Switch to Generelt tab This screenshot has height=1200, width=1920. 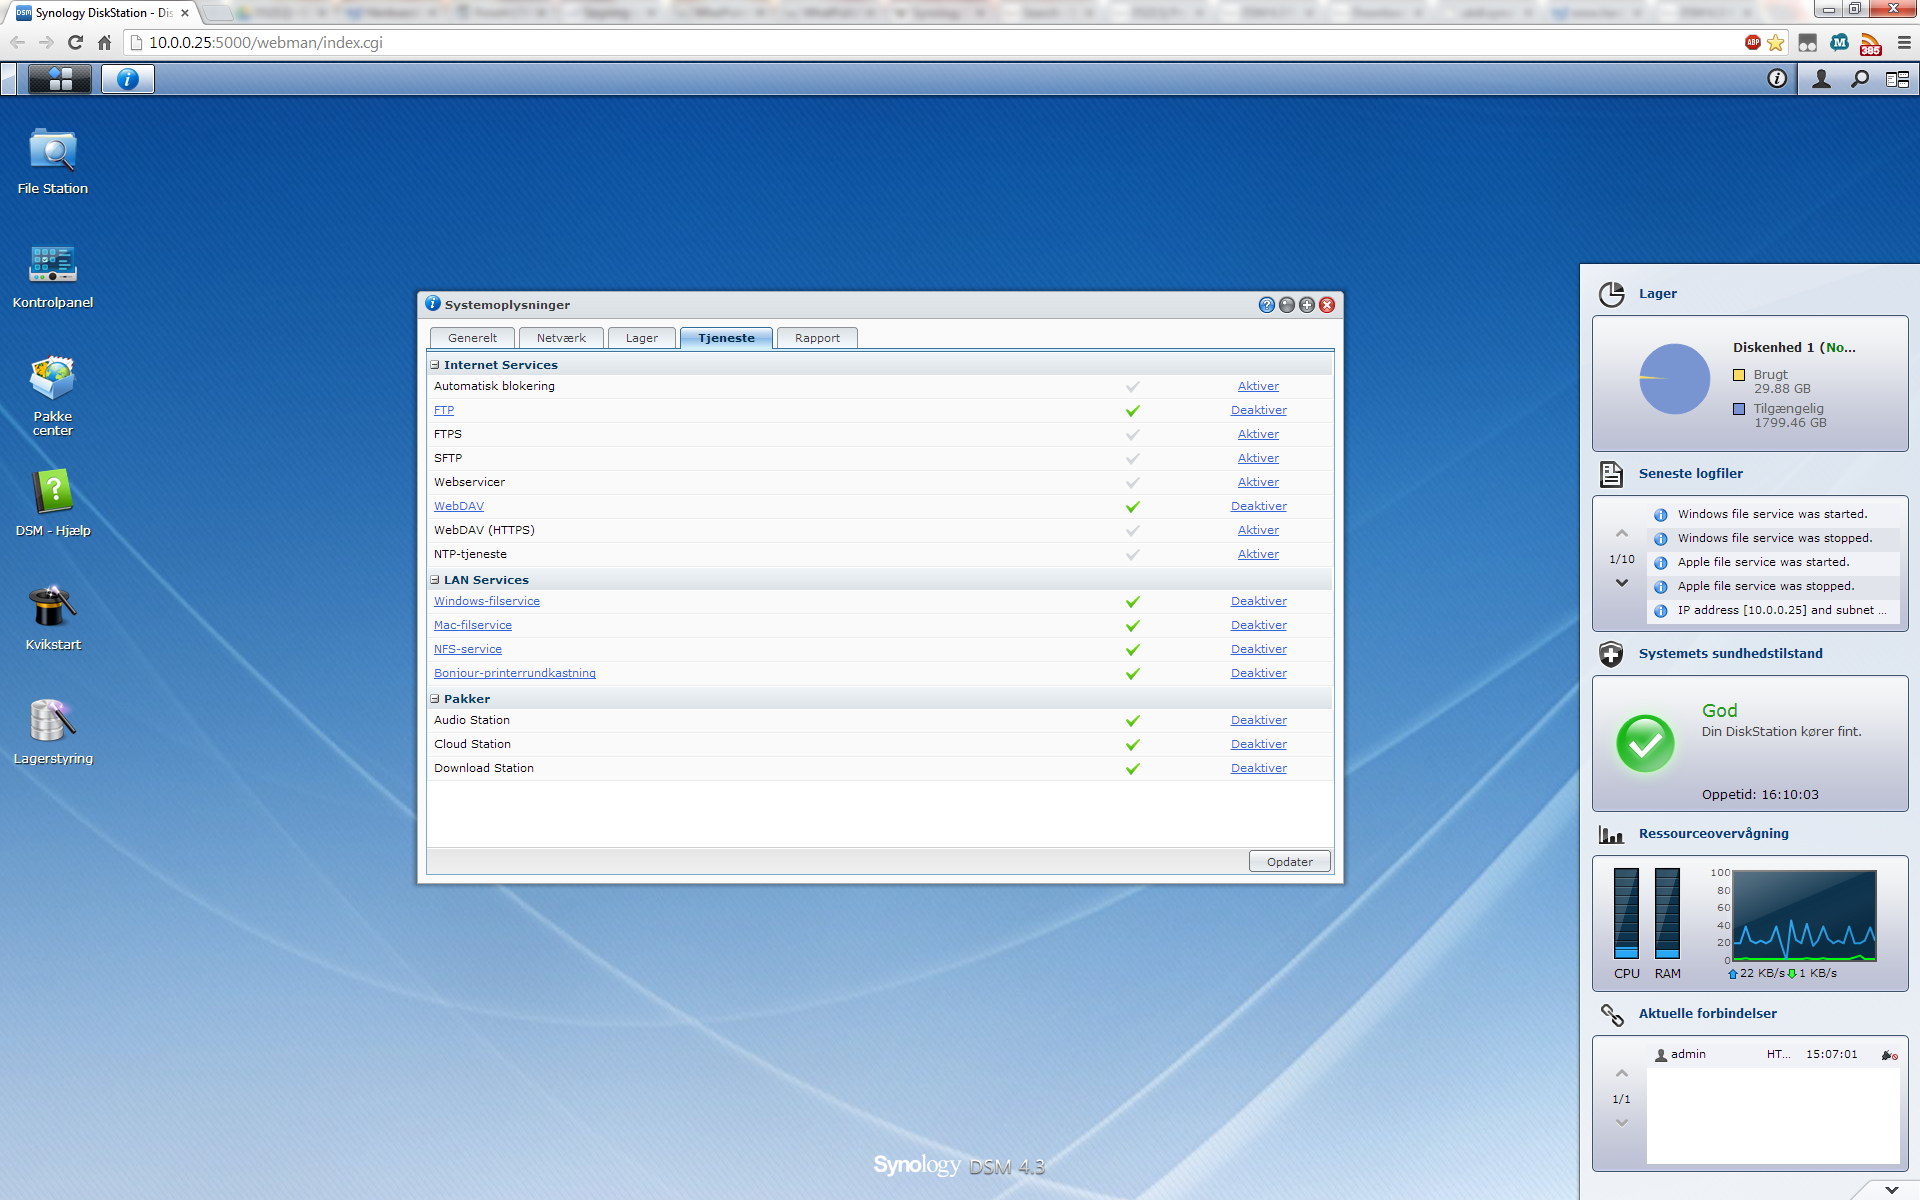coord(472,338)
